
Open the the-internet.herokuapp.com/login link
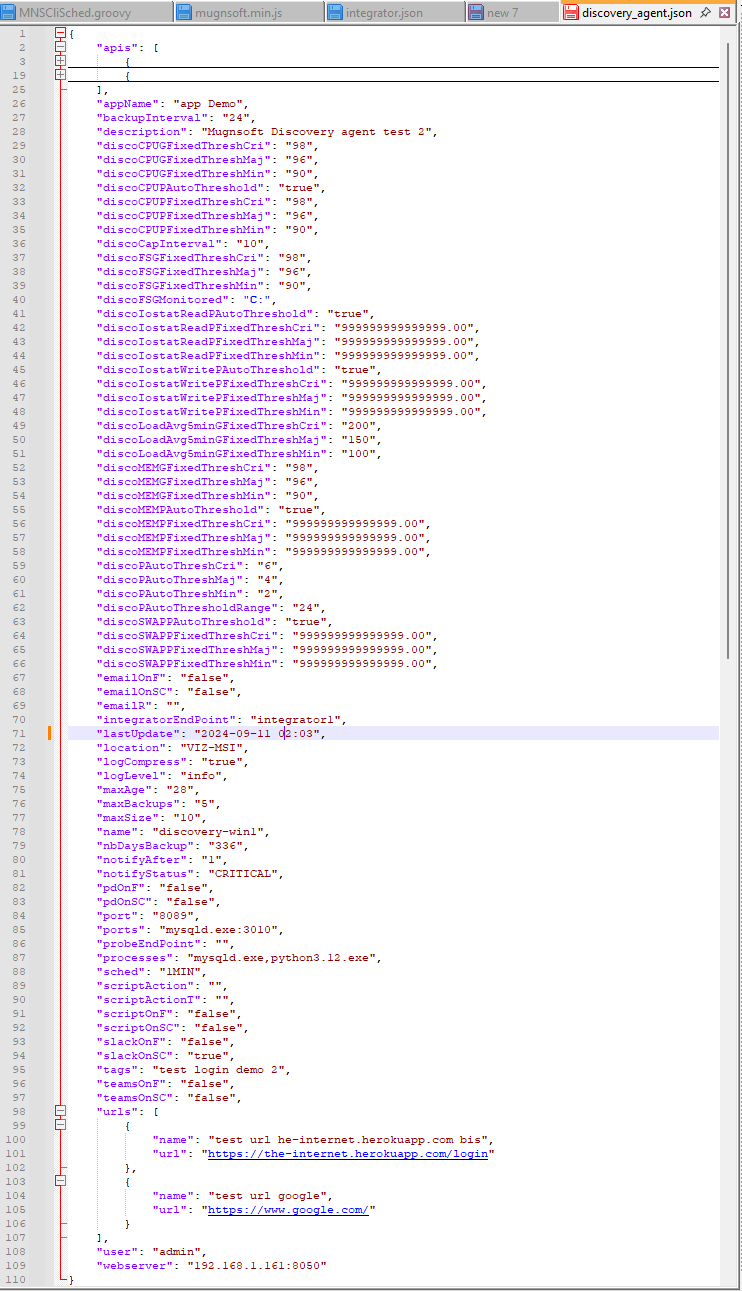(x=348, y=1153)
